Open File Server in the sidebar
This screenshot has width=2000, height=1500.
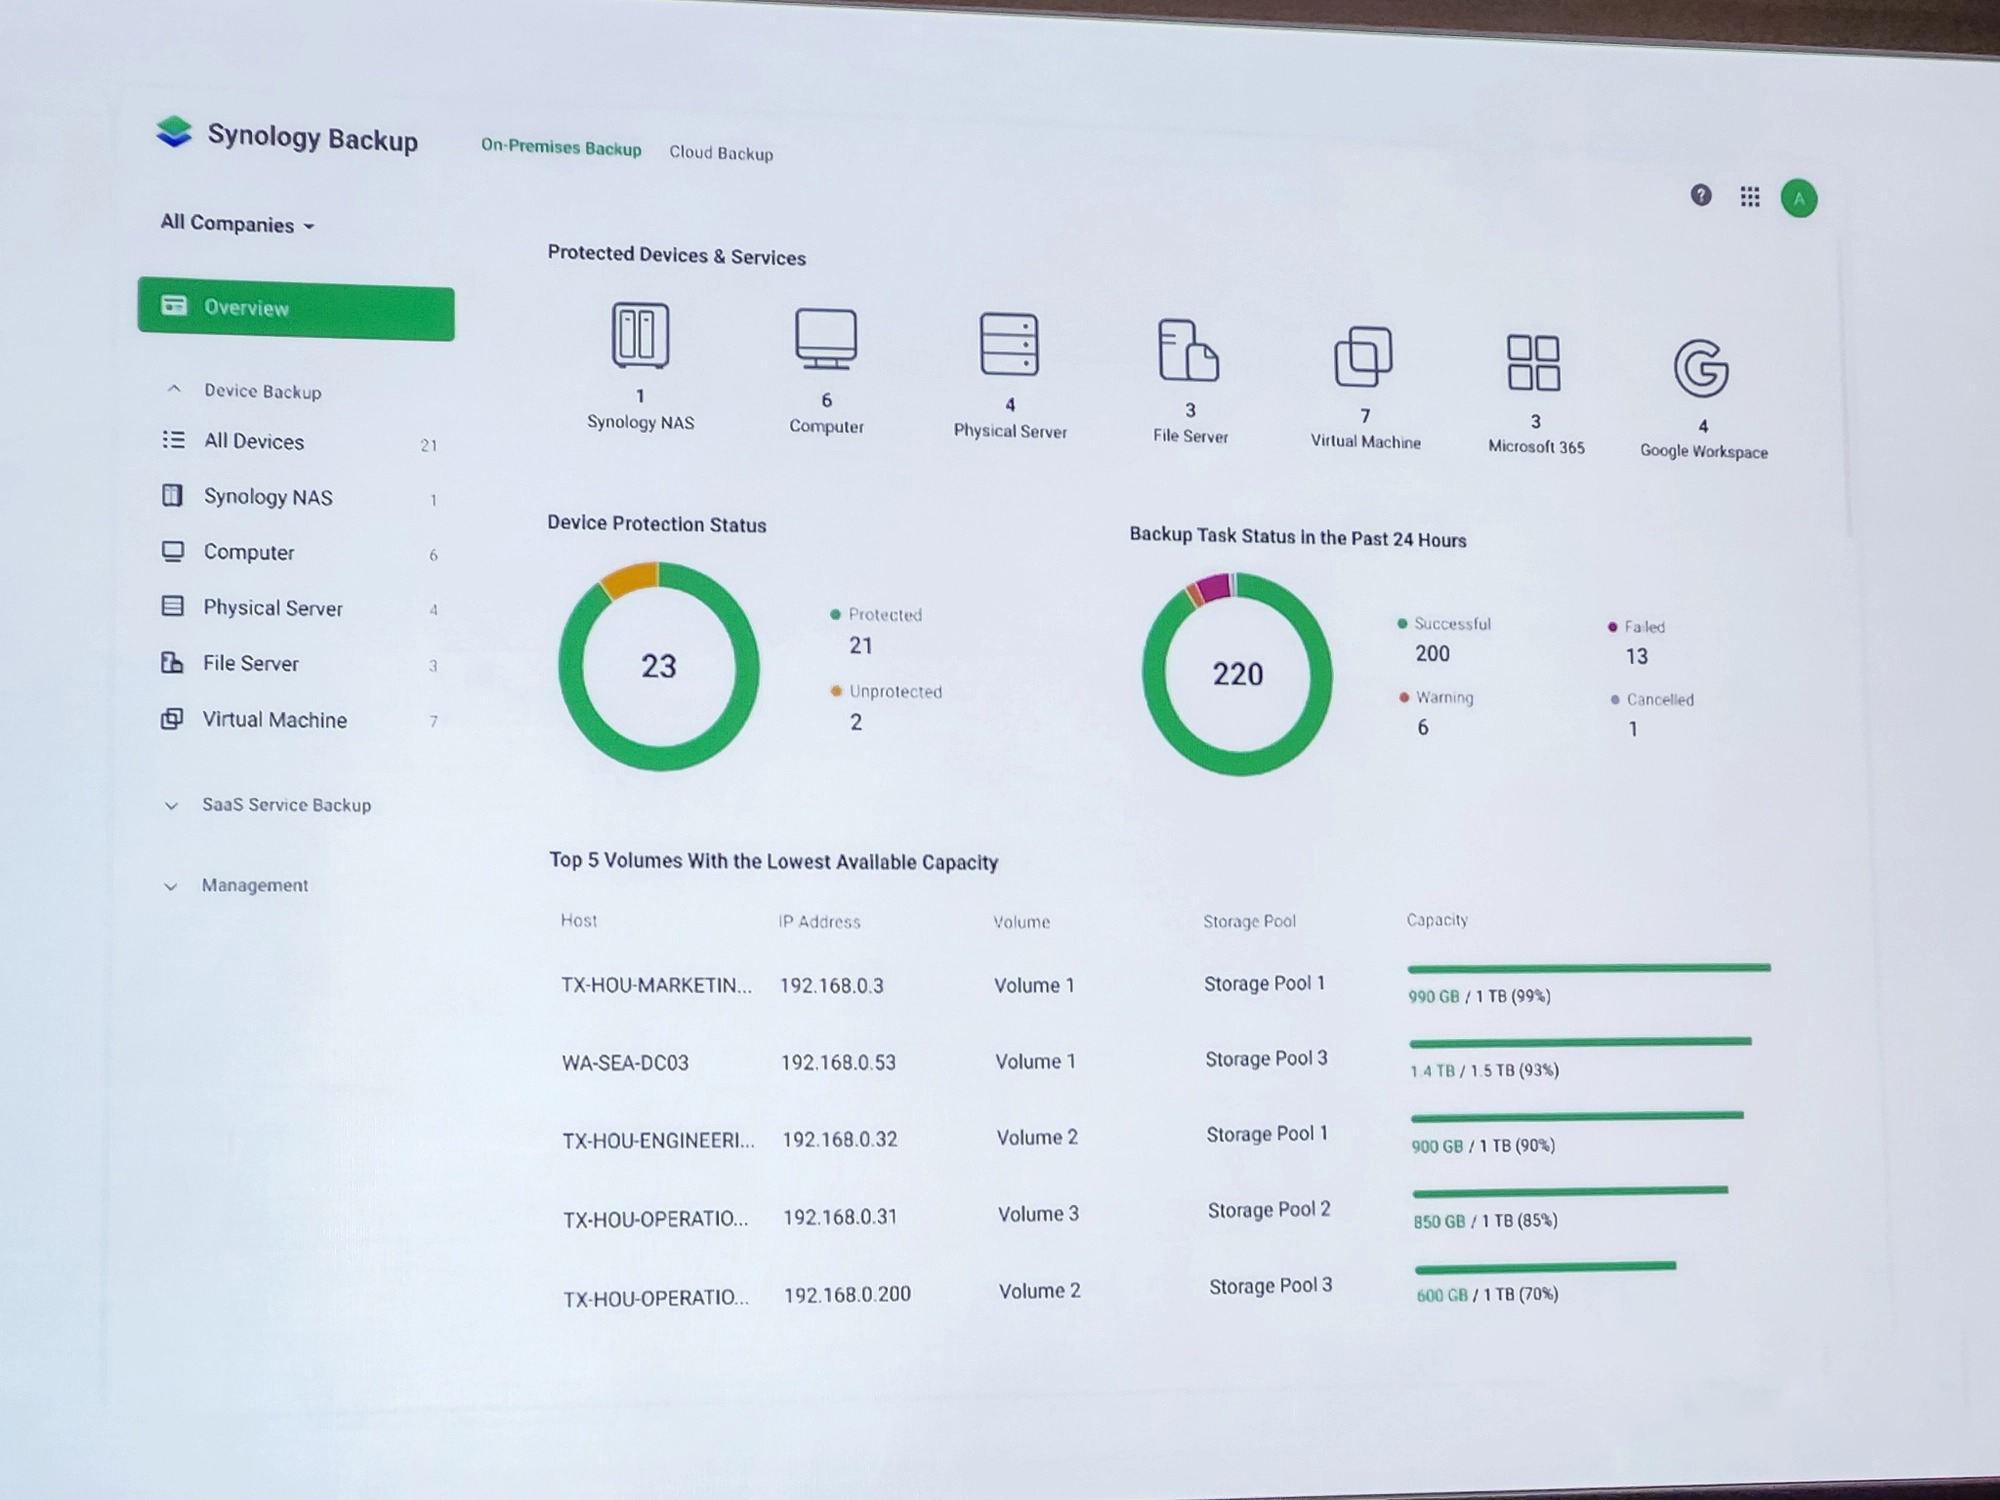[300, 663]
